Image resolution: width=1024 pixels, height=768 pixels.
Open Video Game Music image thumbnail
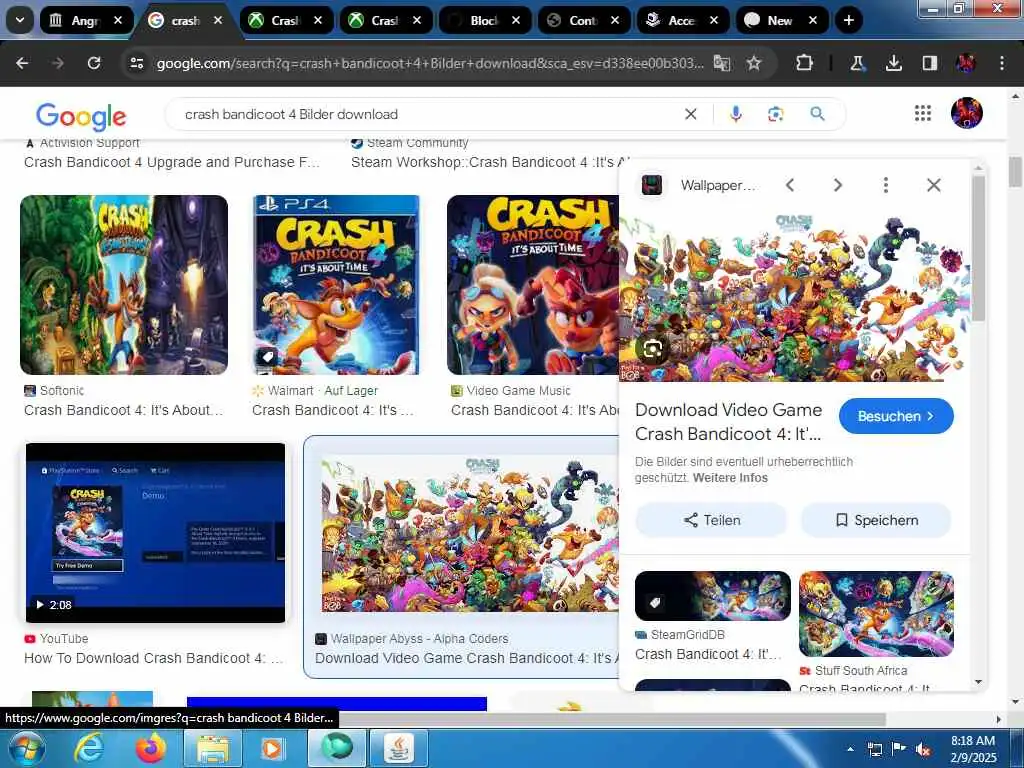pos(533,285)
